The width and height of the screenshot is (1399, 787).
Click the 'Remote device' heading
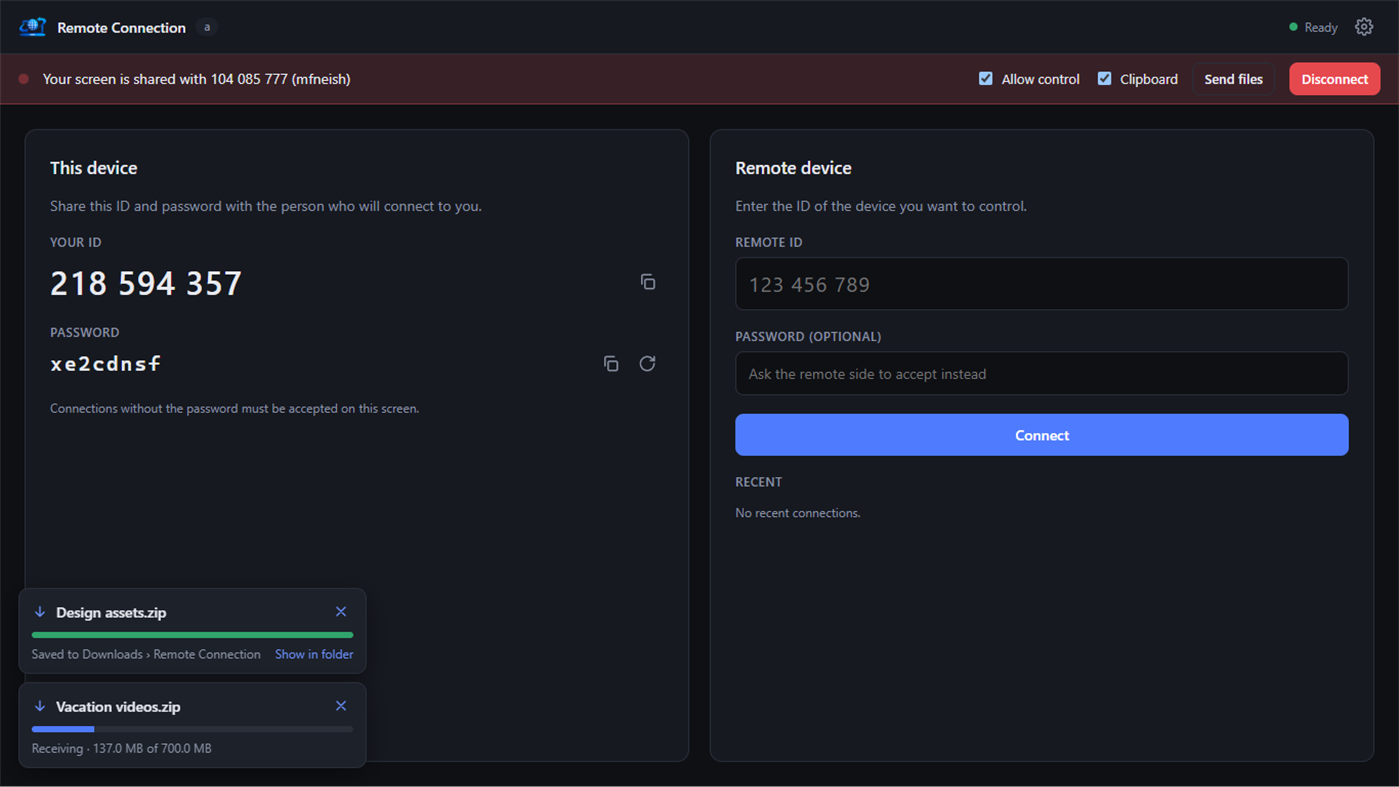click(x=793, y=168)
